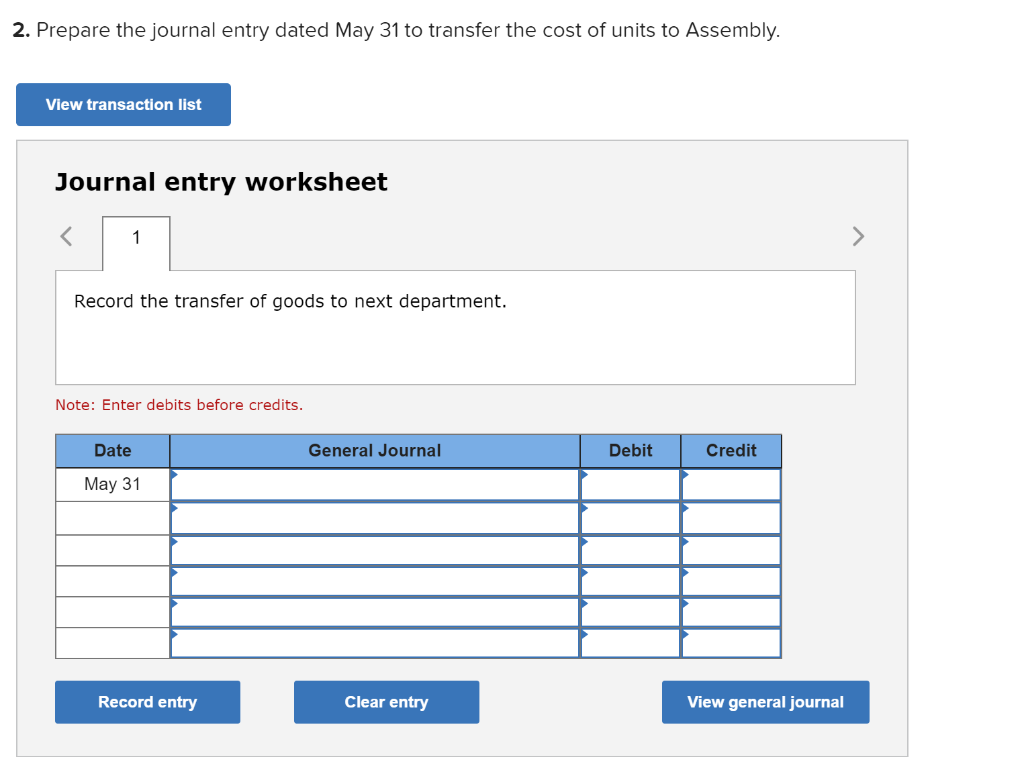Click View transaction list
Image resolution: width=1024 pixels, height=782 pixels.
(123, 104)
